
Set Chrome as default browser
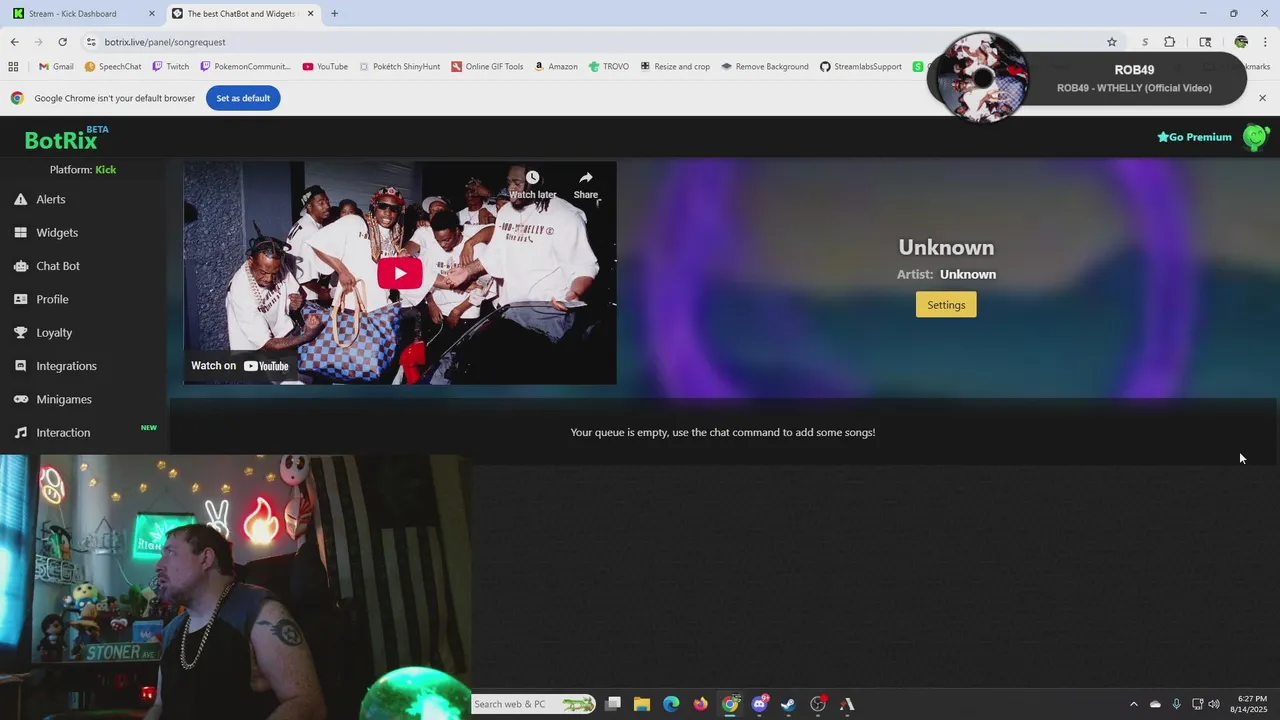pyautogui.click(x=243, y=98)
